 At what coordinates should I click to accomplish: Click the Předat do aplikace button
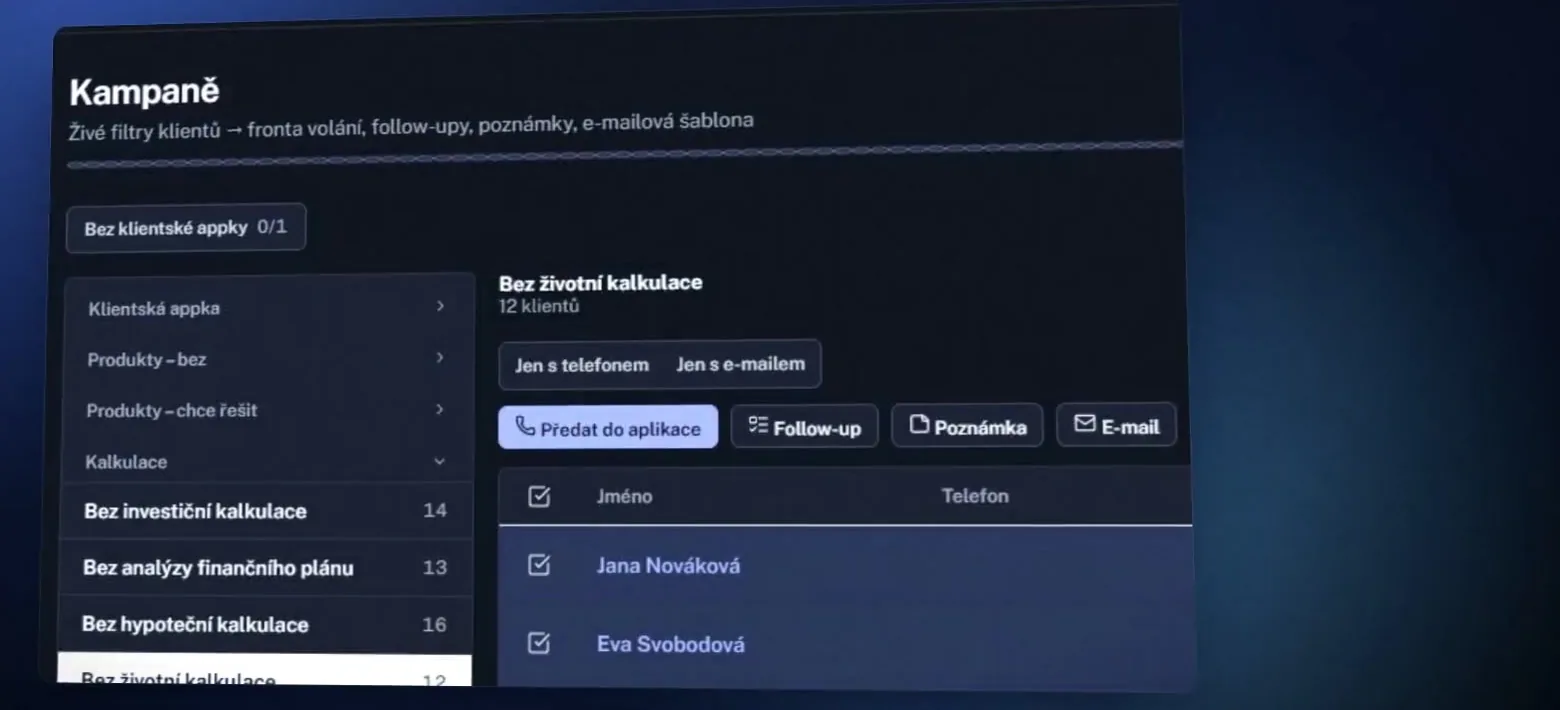pyautogui.click(x=608, y=427)
